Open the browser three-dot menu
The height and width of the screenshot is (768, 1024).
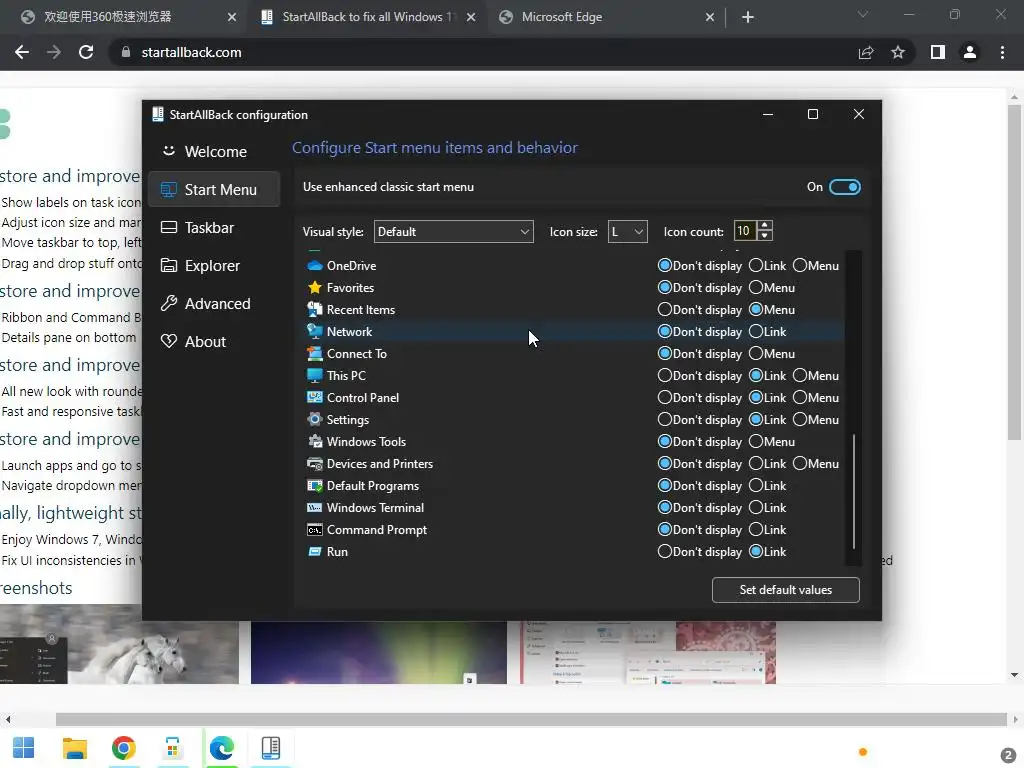[1002, 52]
